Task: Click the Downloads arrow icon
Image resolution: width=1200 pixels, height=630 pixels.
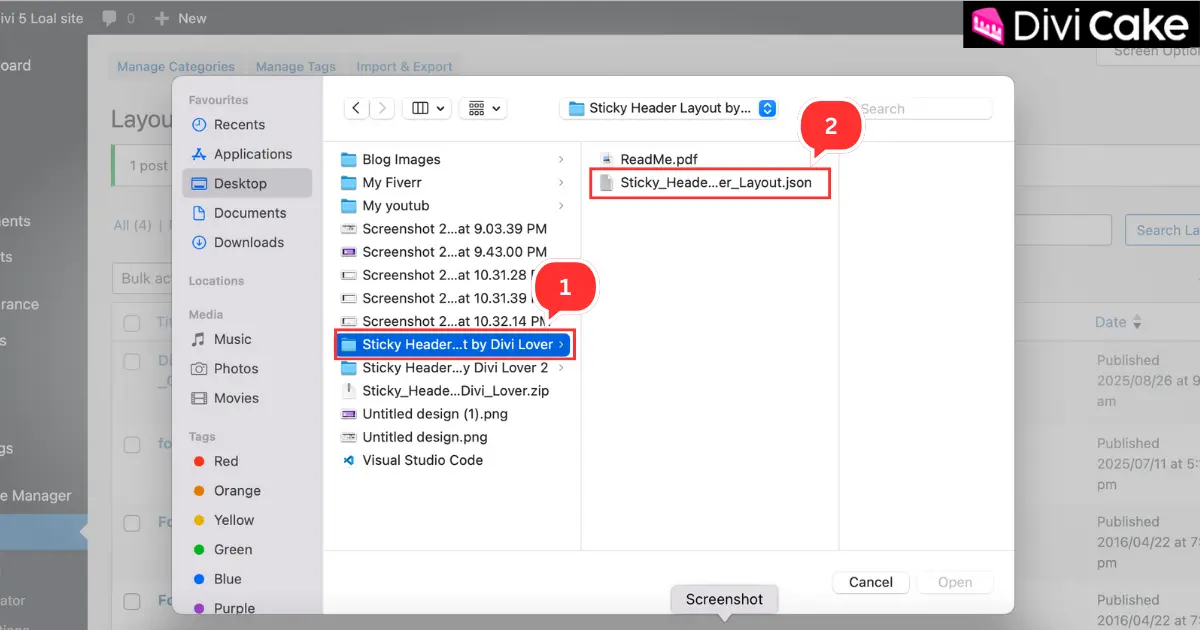Action: (198, 242)
